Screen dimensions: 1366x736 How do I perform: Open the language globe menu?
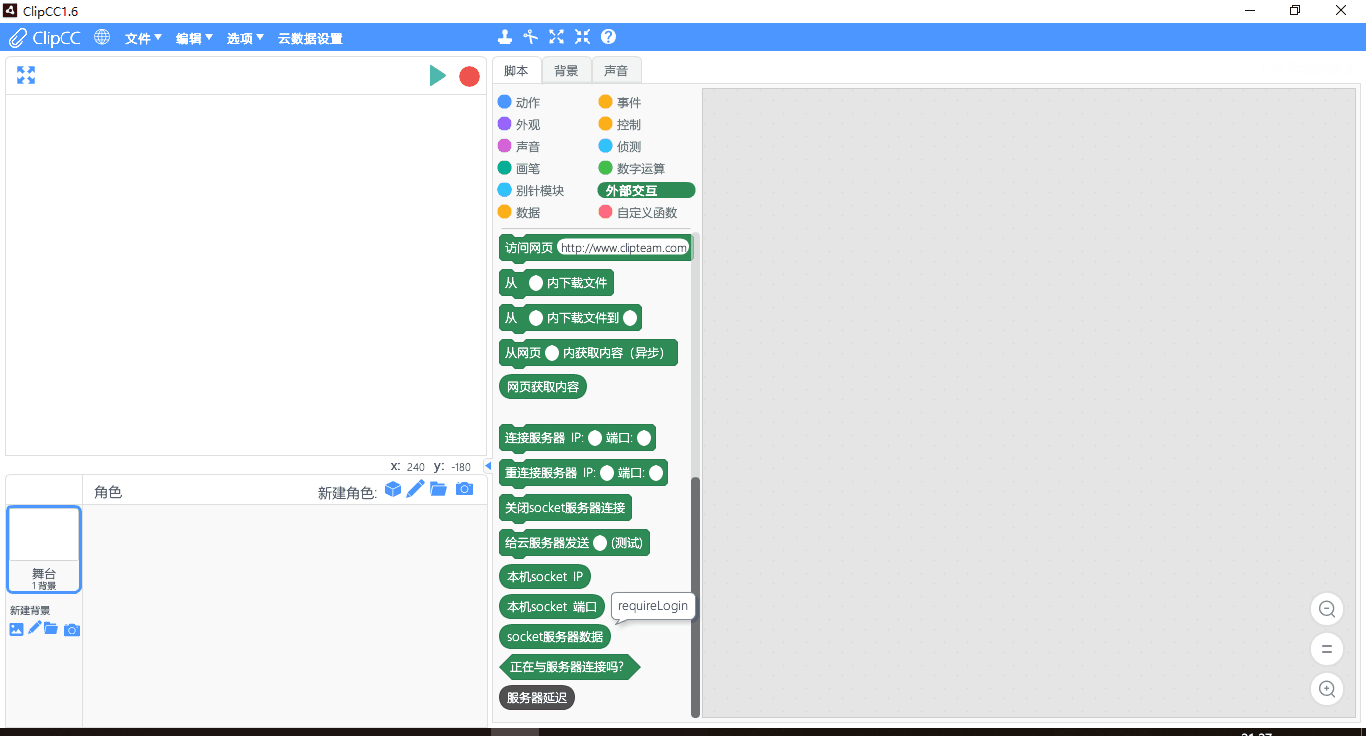click(x=102, y=37)
